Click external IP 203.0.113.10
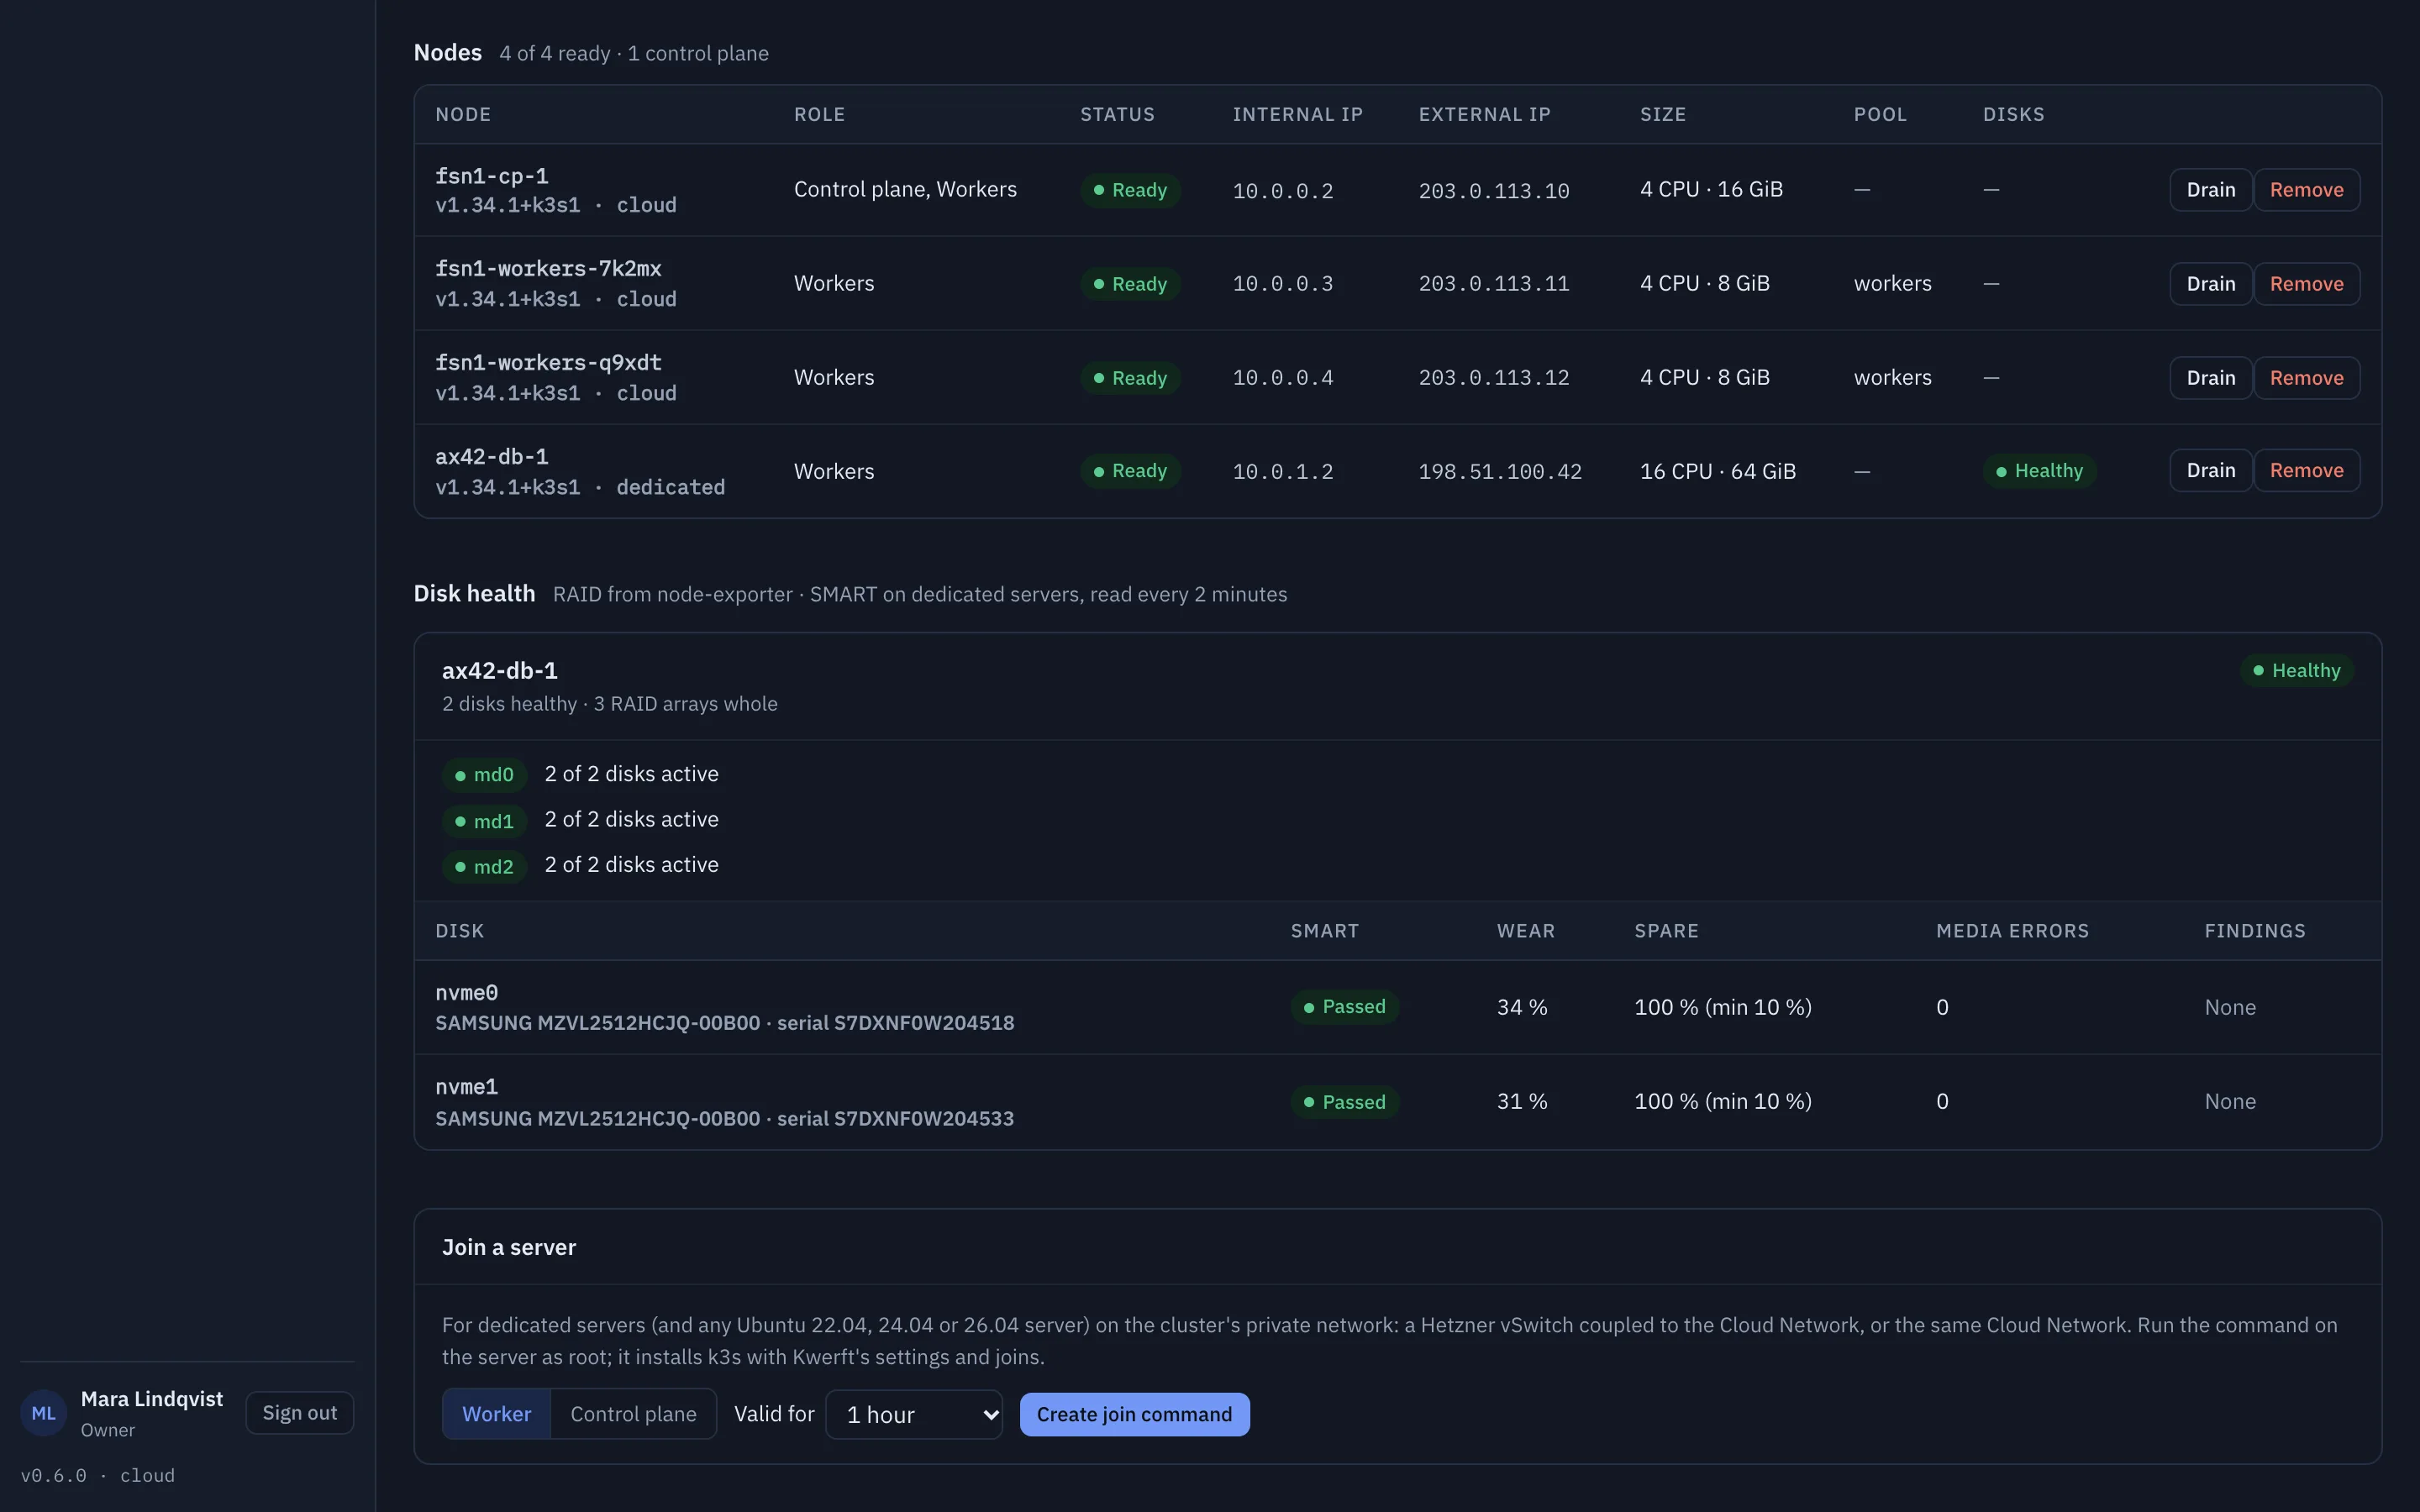Image resolution: width=2420 pixels, height=1512 pixels. tap(1494, 190)
